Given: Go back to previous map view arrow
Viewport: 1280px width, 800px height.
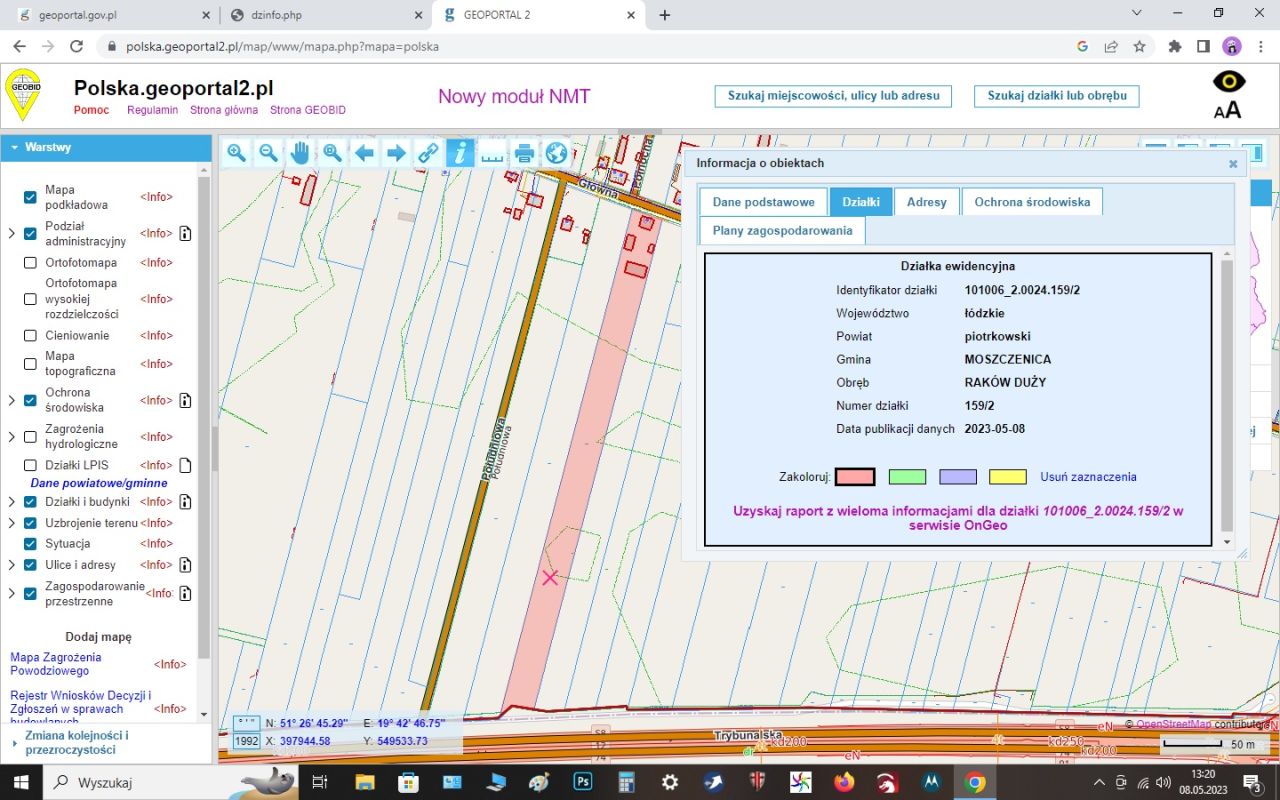Looking at the screenshot, I should pos(364,153).
